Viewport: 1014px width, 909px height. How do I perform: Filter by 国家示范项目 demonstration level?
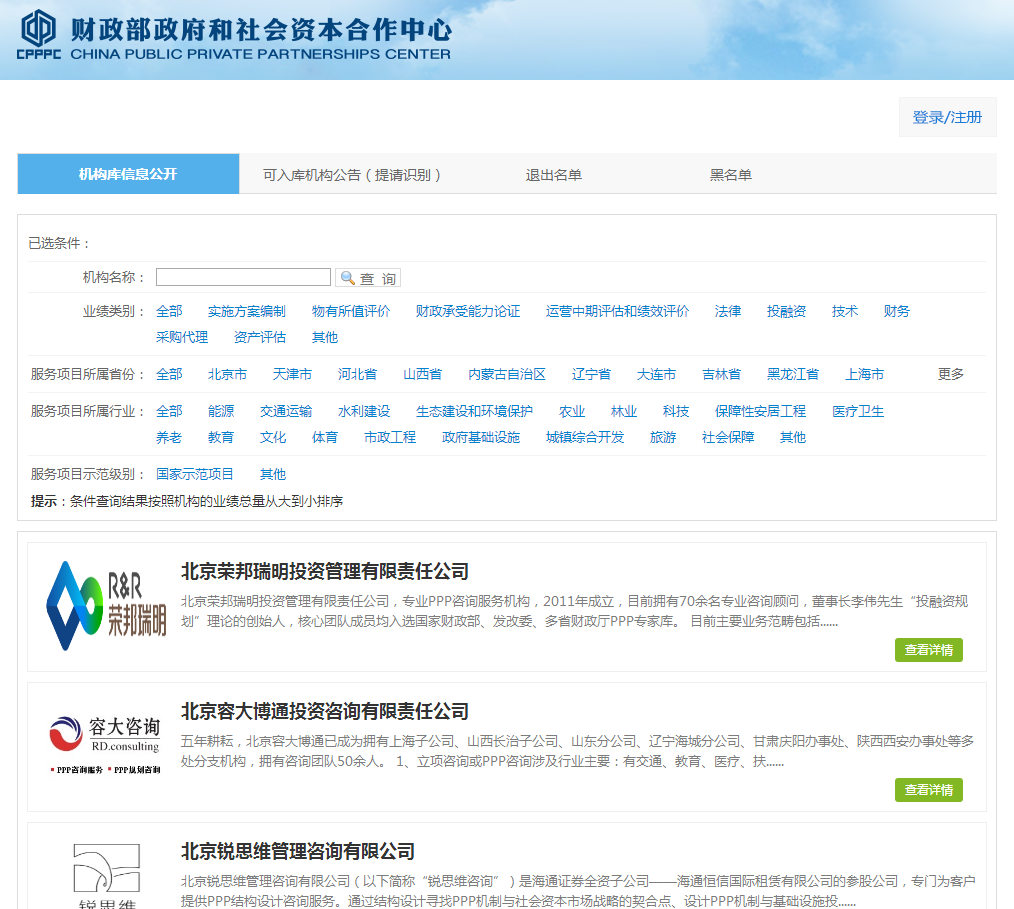click(195, 474)
